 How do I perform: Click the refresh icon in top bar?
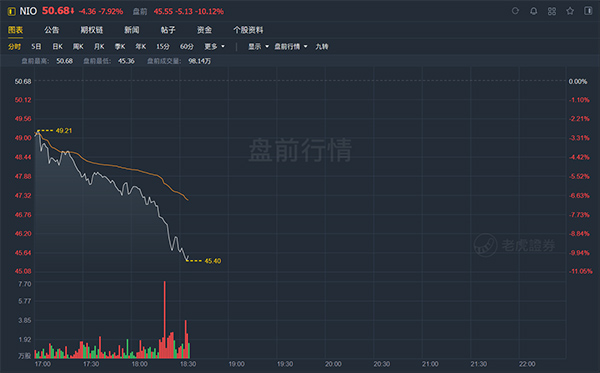coord(515,11)
